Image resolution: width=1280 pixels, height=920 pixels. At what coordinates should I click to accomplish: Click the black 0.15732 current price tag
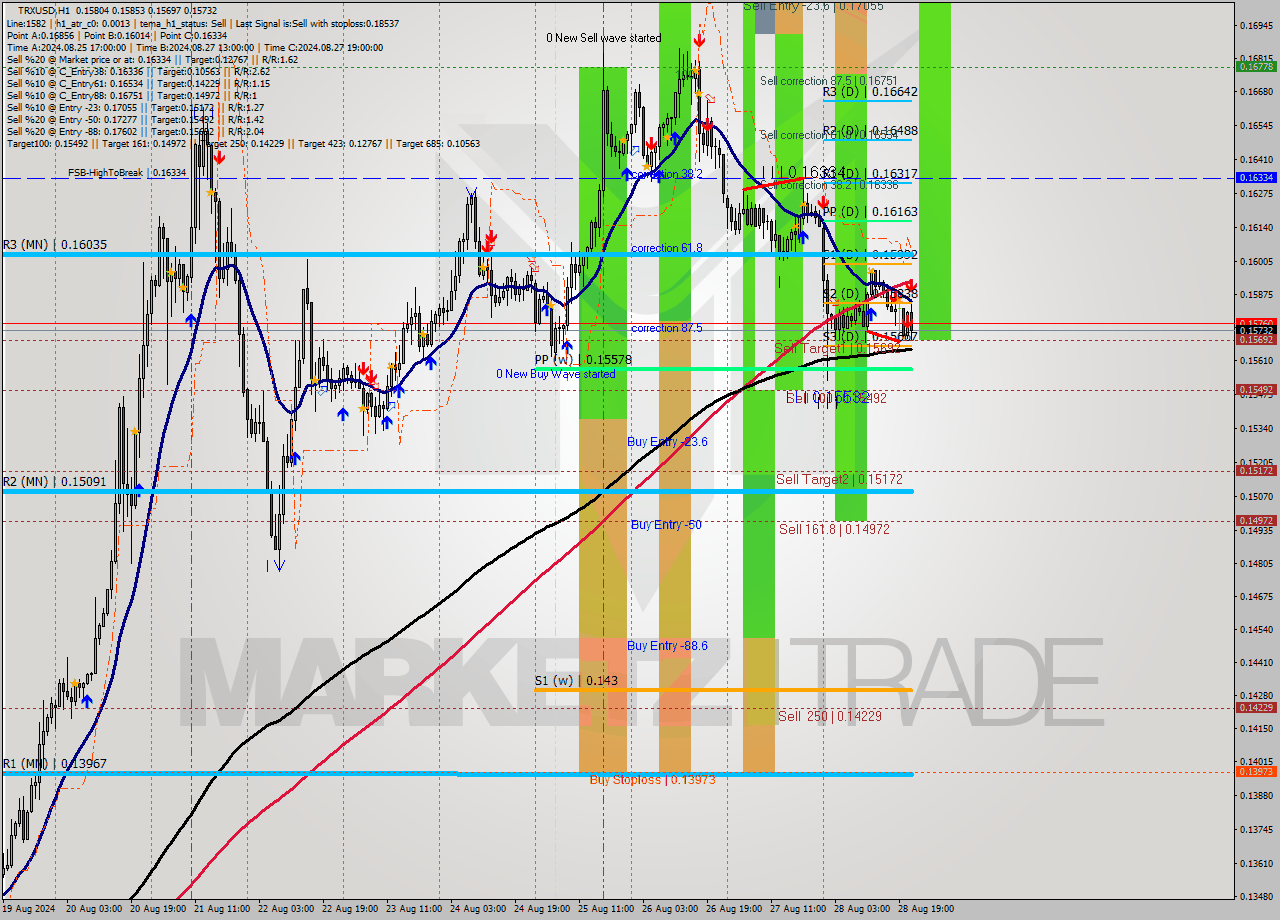1256,330
